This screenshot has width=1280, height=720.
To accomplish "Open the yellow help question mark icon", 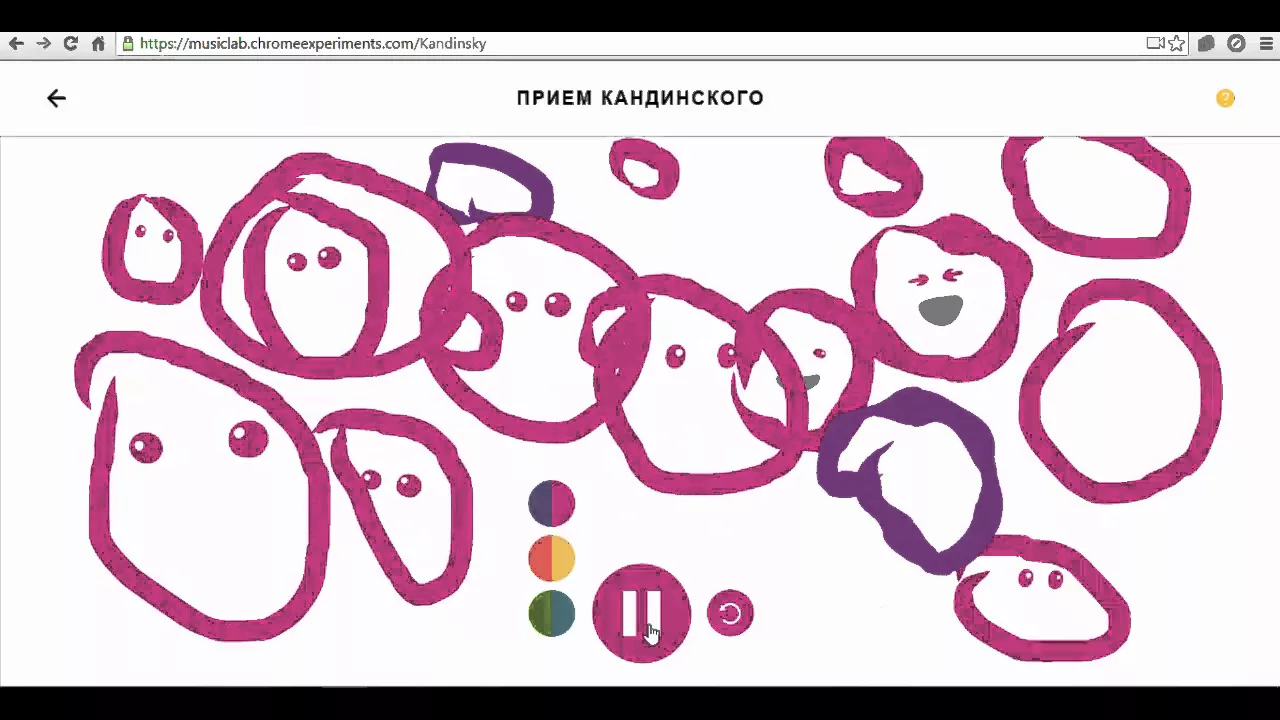I will (x=1225, y=98).
